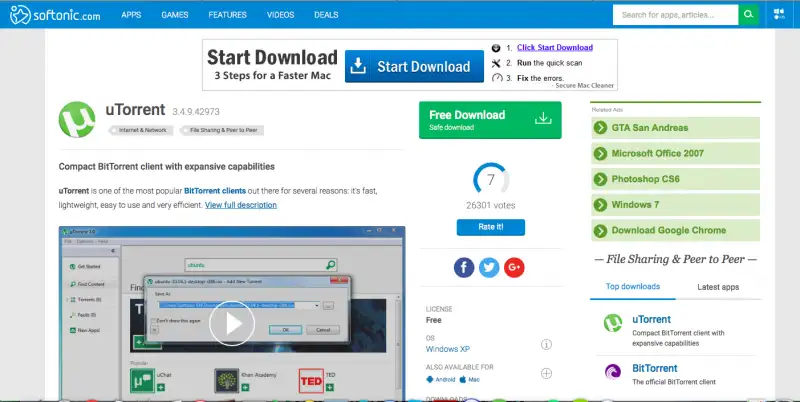The height and width of the screenshot is (402, 800).
Task: Click the Start Download ad button label
Action: [x=423, y=67]
